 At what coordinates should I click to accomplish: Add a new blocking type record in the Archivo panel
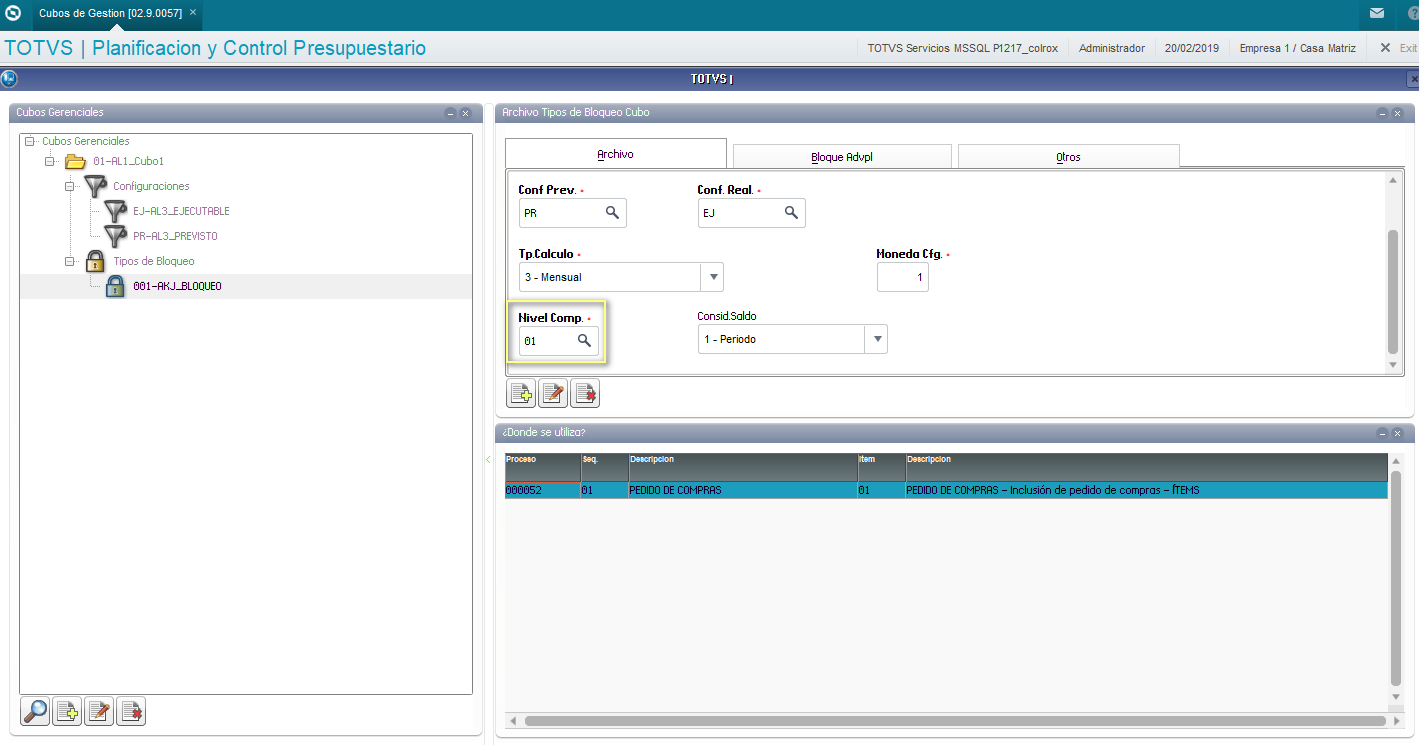click(x=521, y=394)
